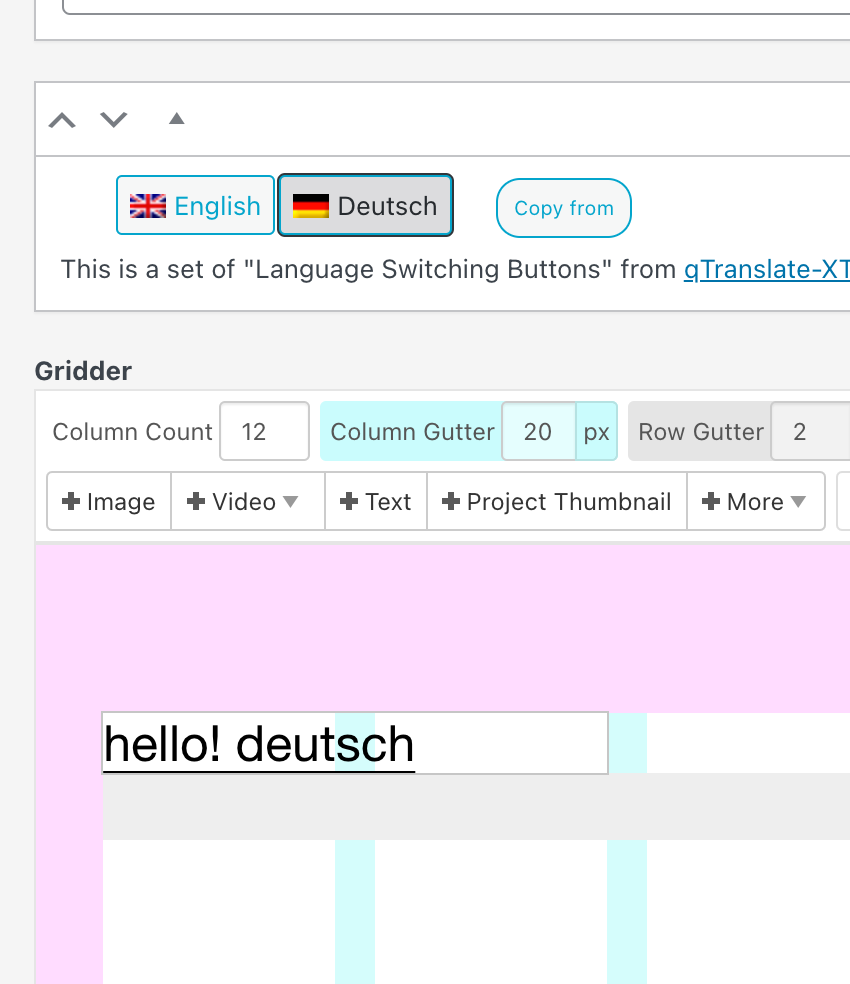850x984 pixels.
Task: Switch language editing to English
Action: (x=195, y=205)
